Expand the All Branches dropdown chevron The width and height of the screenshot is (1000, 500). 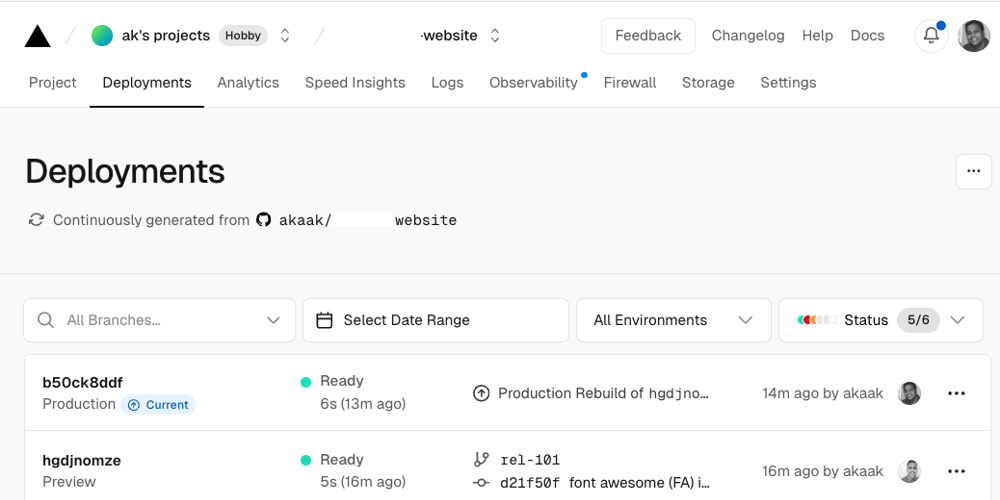tap(274, 320)
